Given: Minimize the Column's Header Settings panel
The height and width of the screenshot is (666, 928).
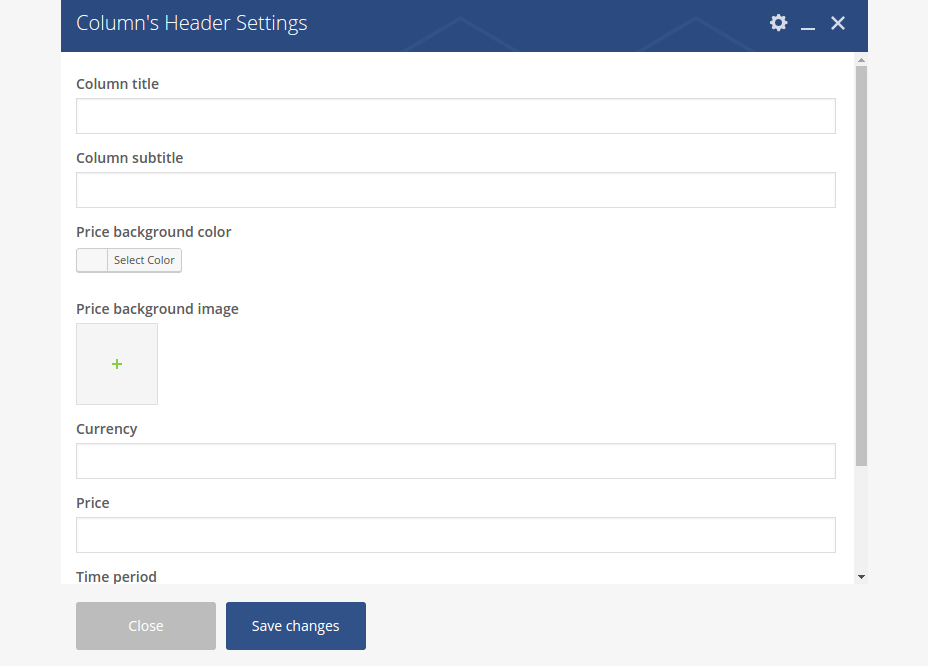Looking at the screenshot, I should pos(808,24).
